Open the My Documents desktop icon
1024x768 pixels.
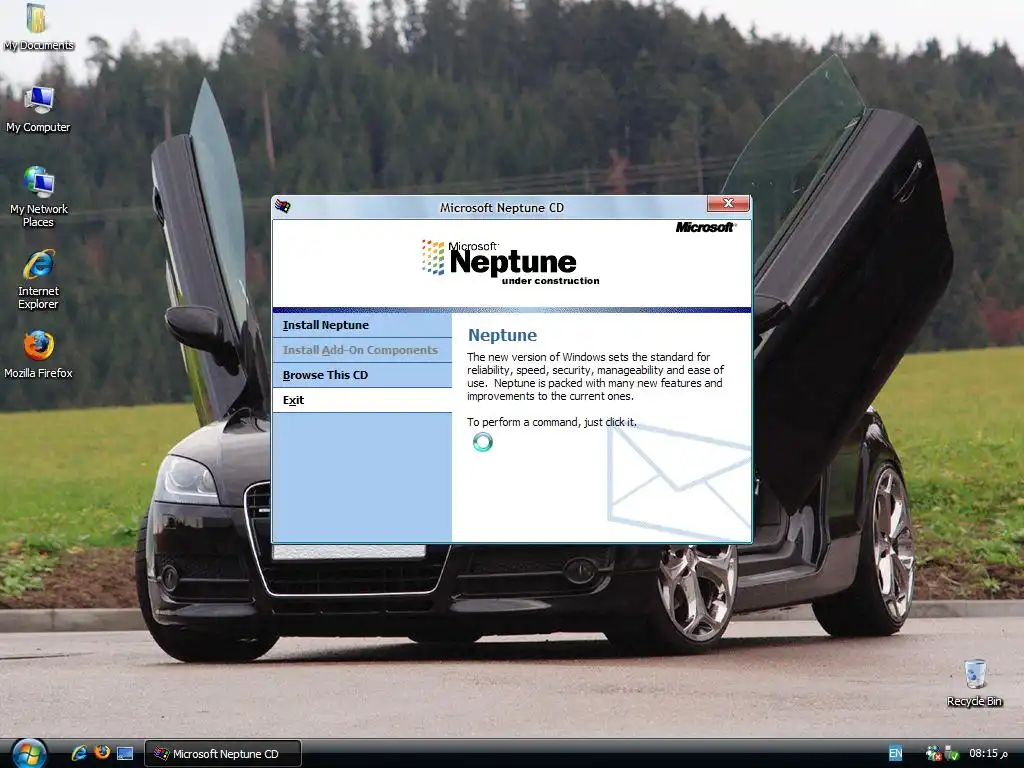pos(38,27)
